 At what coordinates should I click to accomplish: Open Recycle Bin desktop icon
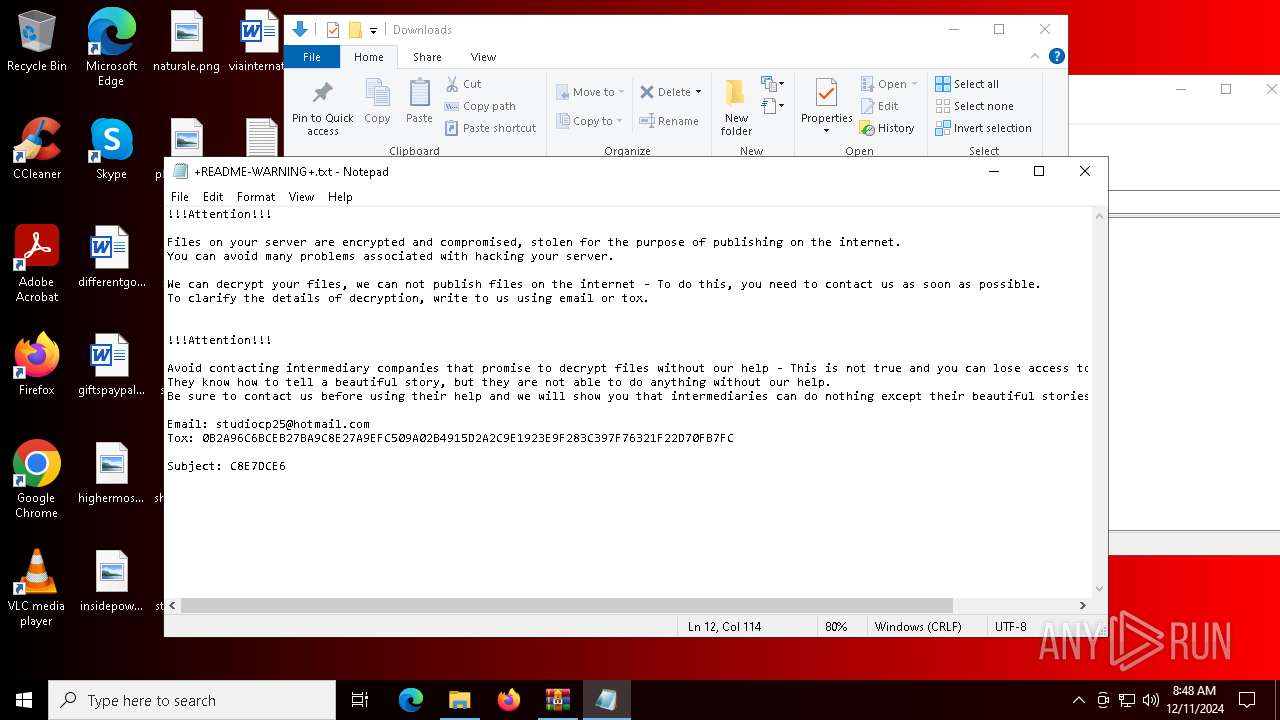click(37, 42)
